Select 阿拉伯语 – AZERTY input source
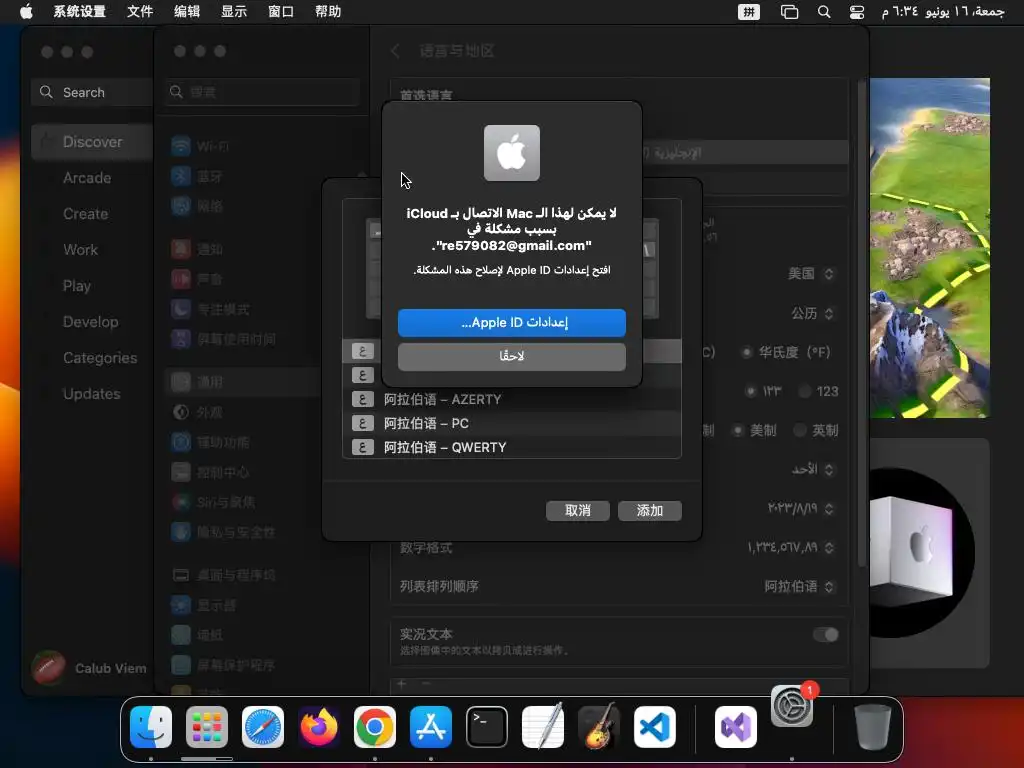Image resolution: width=1024 pixels, height=768 pixels. (x=511, y=399)
